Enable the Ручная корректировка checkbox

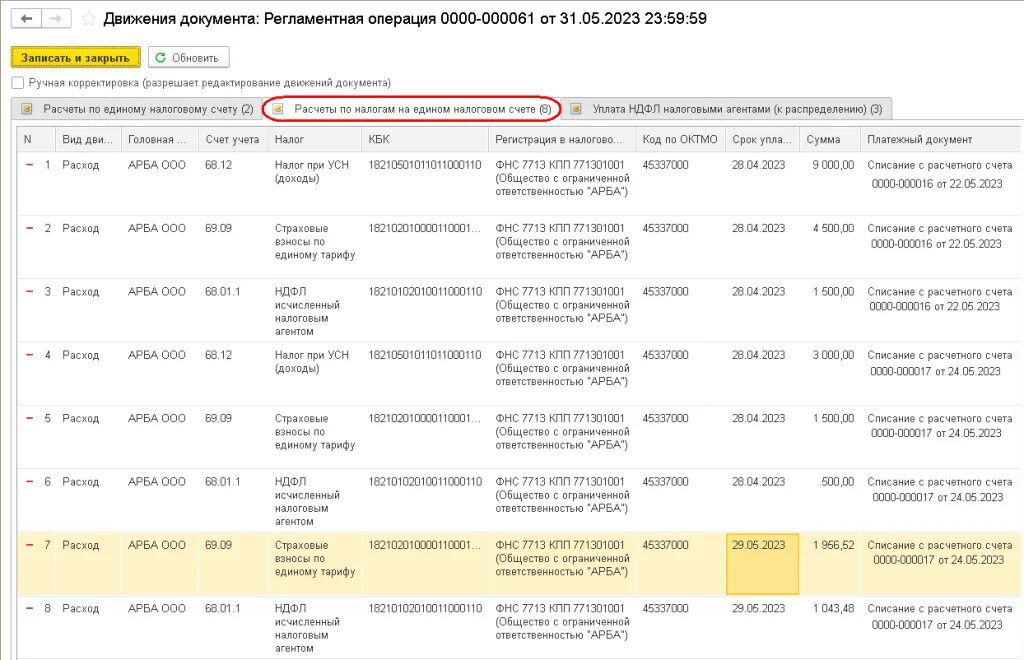pos(18,83)
